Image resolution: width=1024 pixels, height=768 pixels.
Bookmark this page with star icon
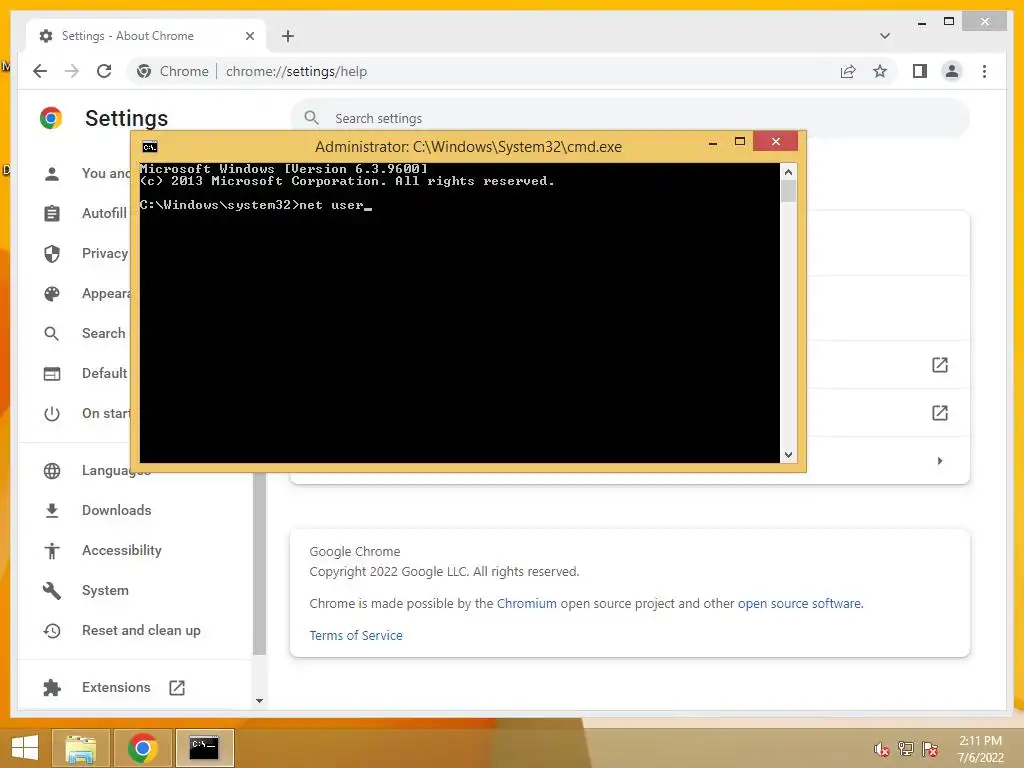coord(880,71)
